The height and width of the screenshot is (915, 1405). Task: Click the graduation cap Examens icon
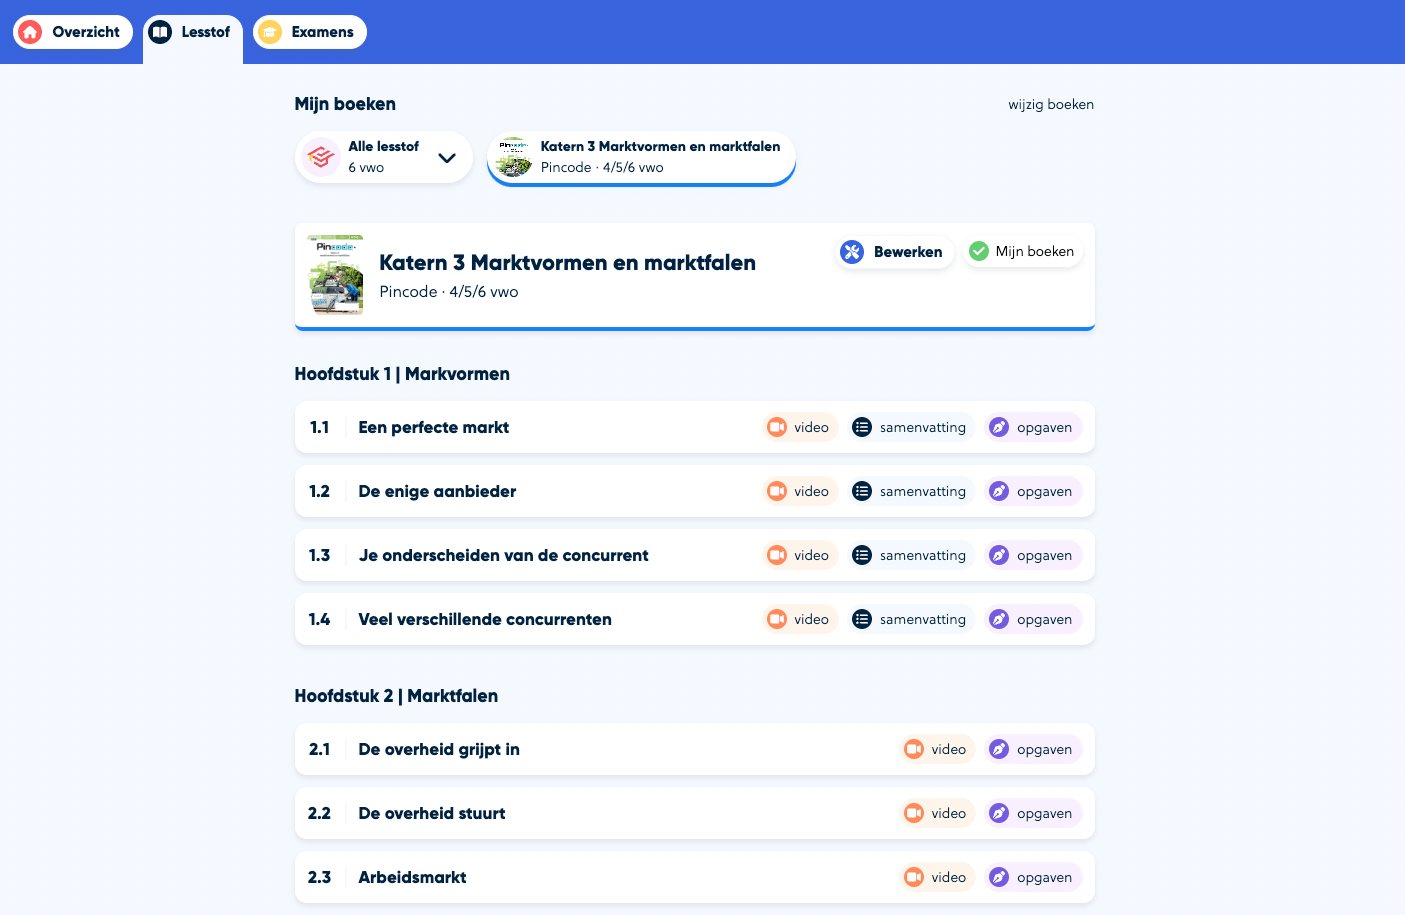point(270,32)
